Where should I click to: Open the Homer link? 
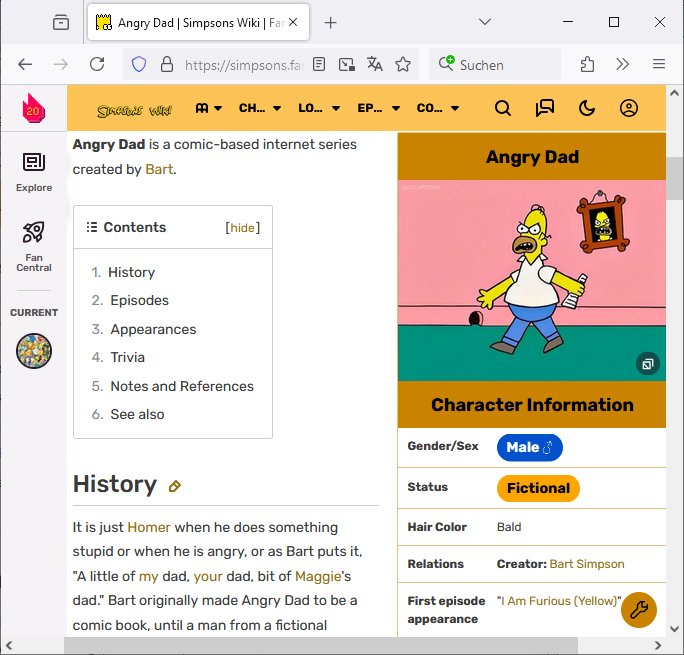pyautogui.click(x=149, y=527)
